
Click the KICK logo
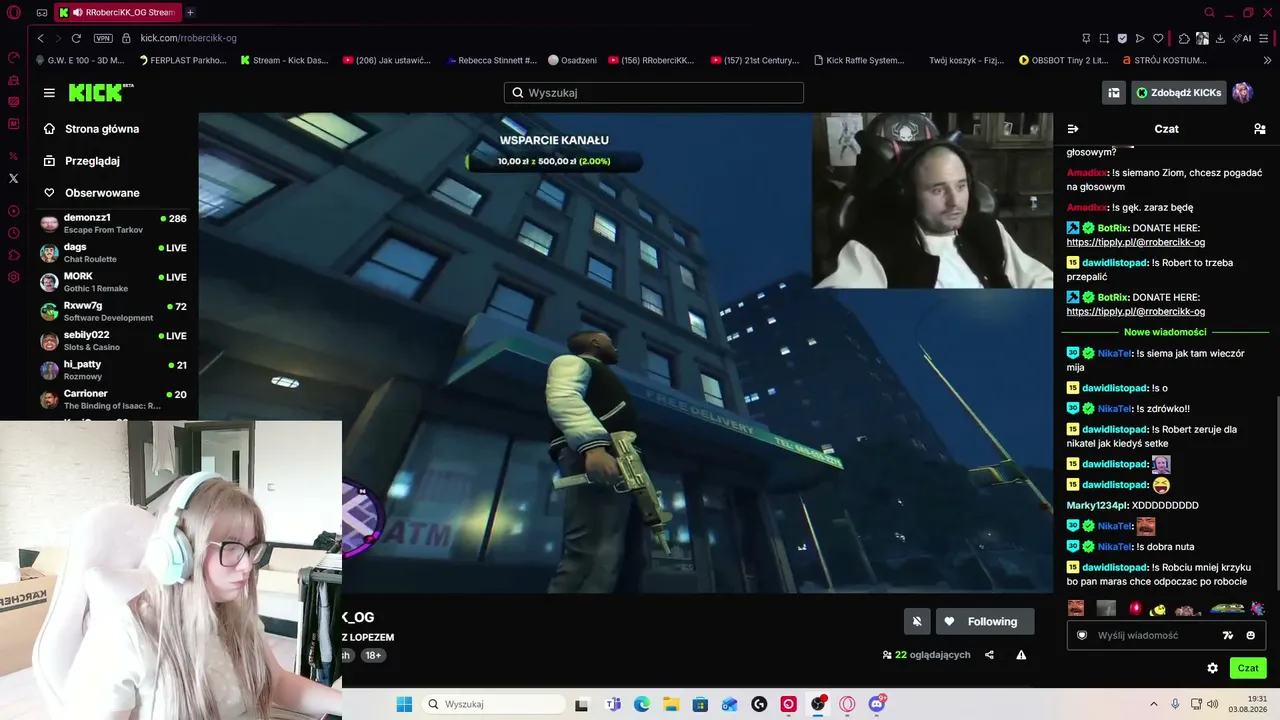tap(100, 93)
